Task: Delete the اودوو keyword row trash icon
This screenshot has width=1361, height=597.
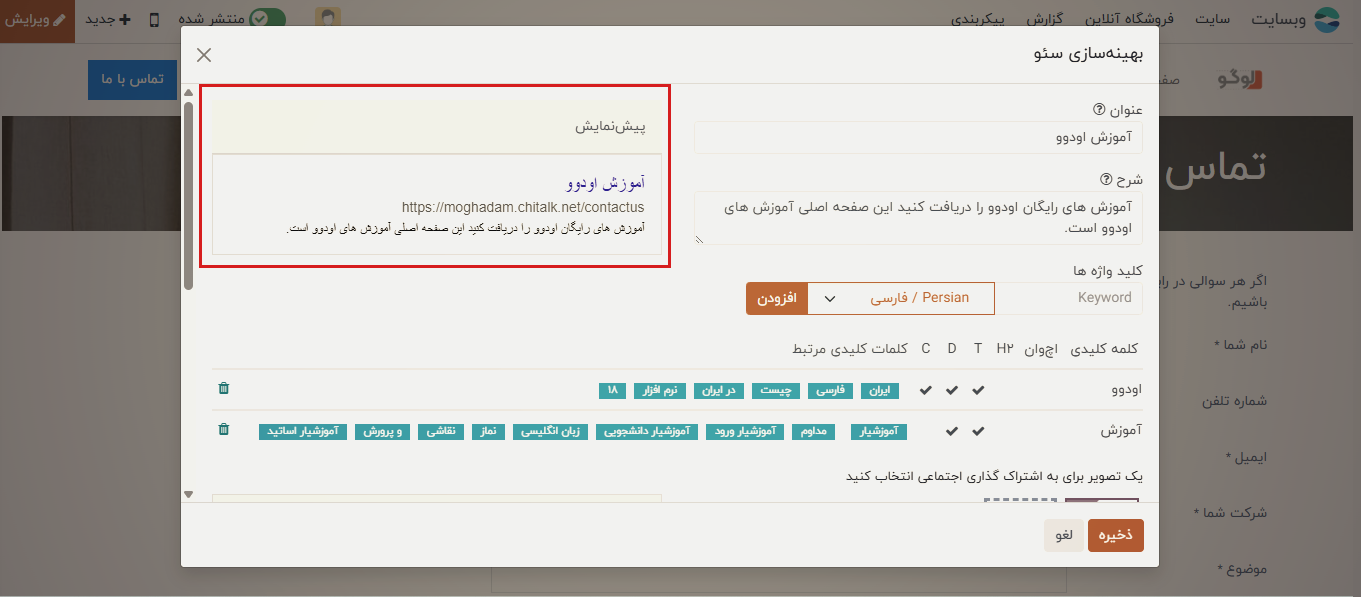Action: 224,389
